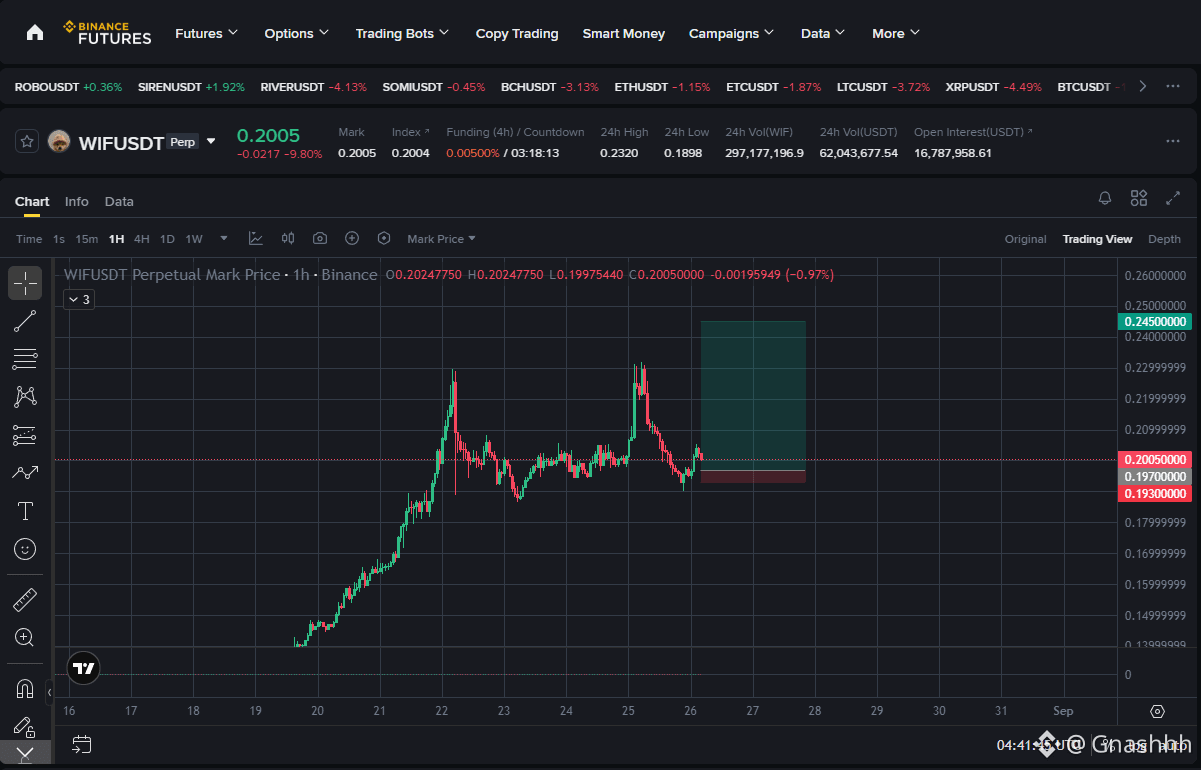
Task: Select the ruler measure tool
Action: pos(25,600)
